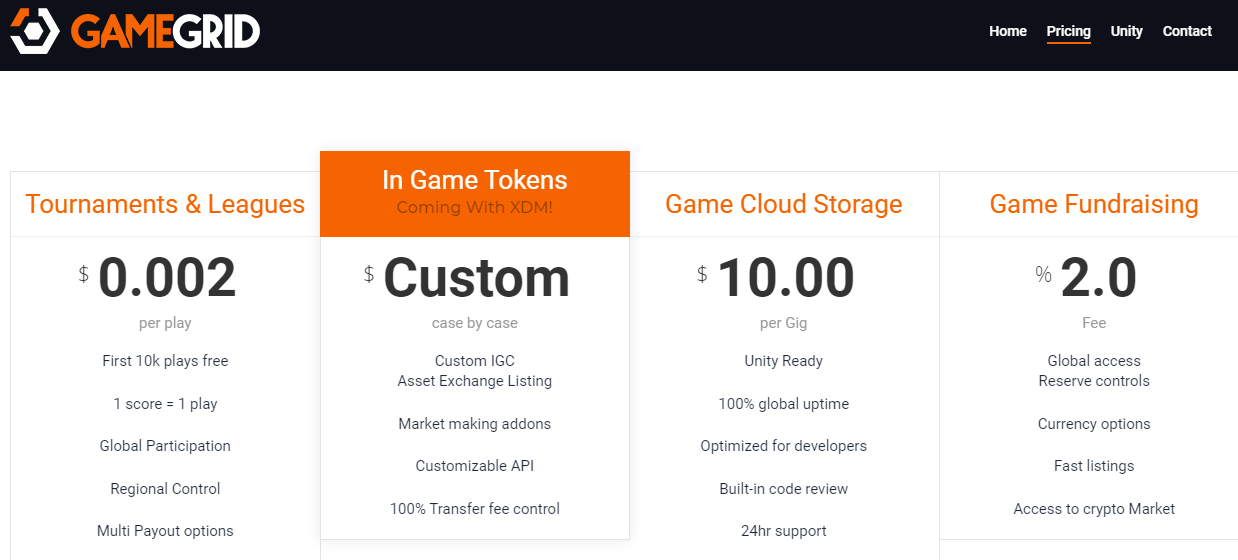The height and width of the screenshot is (560, 1238).
Task: Click the 2.0 percent Fee value
Action: click(1098, 278)
